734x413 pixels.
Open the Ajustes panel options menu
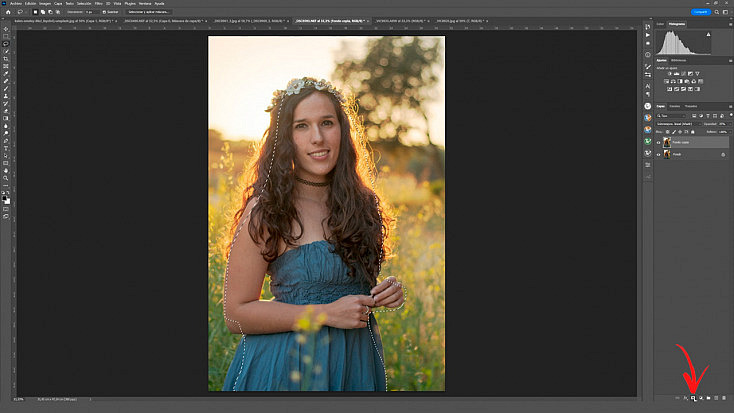tap(731, 60)
